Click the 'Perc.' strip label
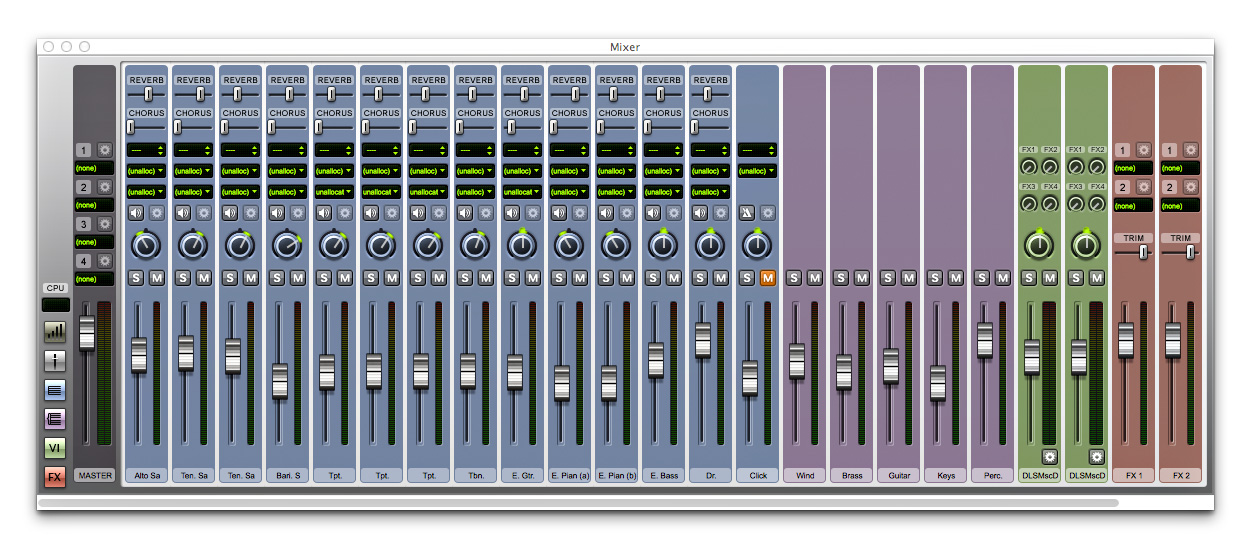 tap(993, 475)
